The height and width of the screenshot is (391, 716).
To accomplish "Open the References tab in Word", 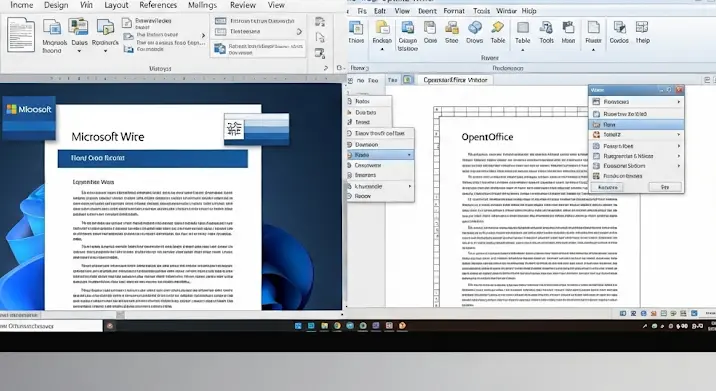I will (158, 5).
